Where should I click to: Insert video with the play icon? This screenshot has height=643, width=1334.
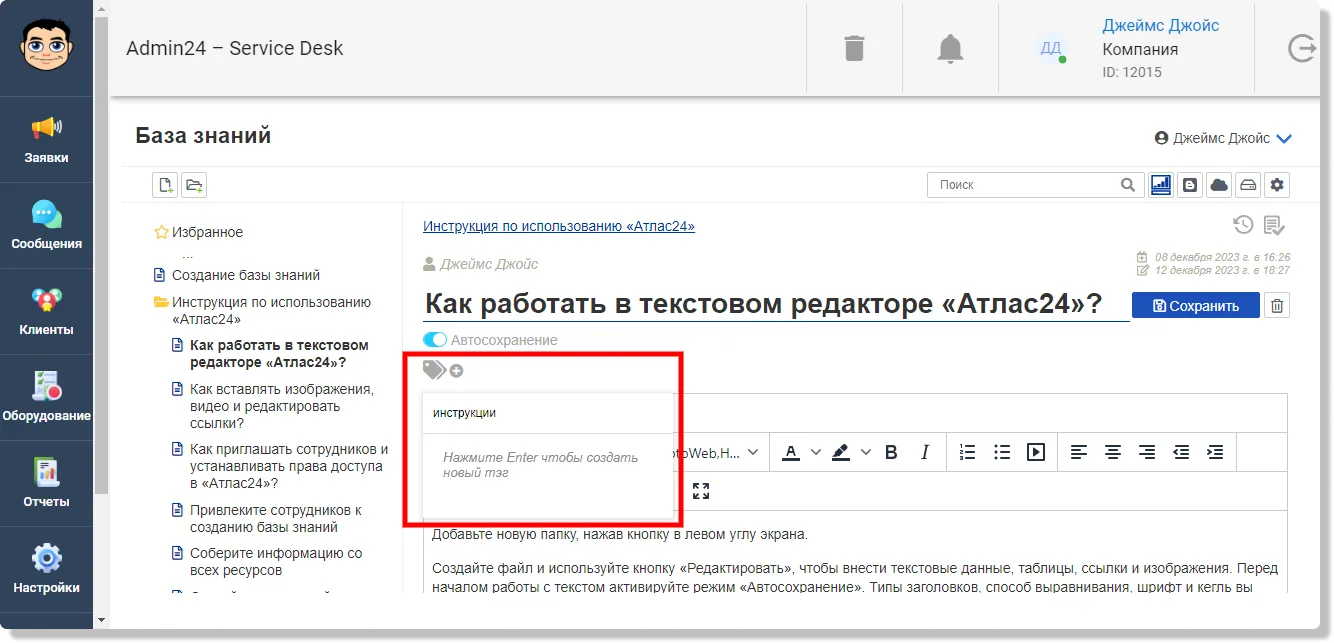click(x=1036, y=453)
